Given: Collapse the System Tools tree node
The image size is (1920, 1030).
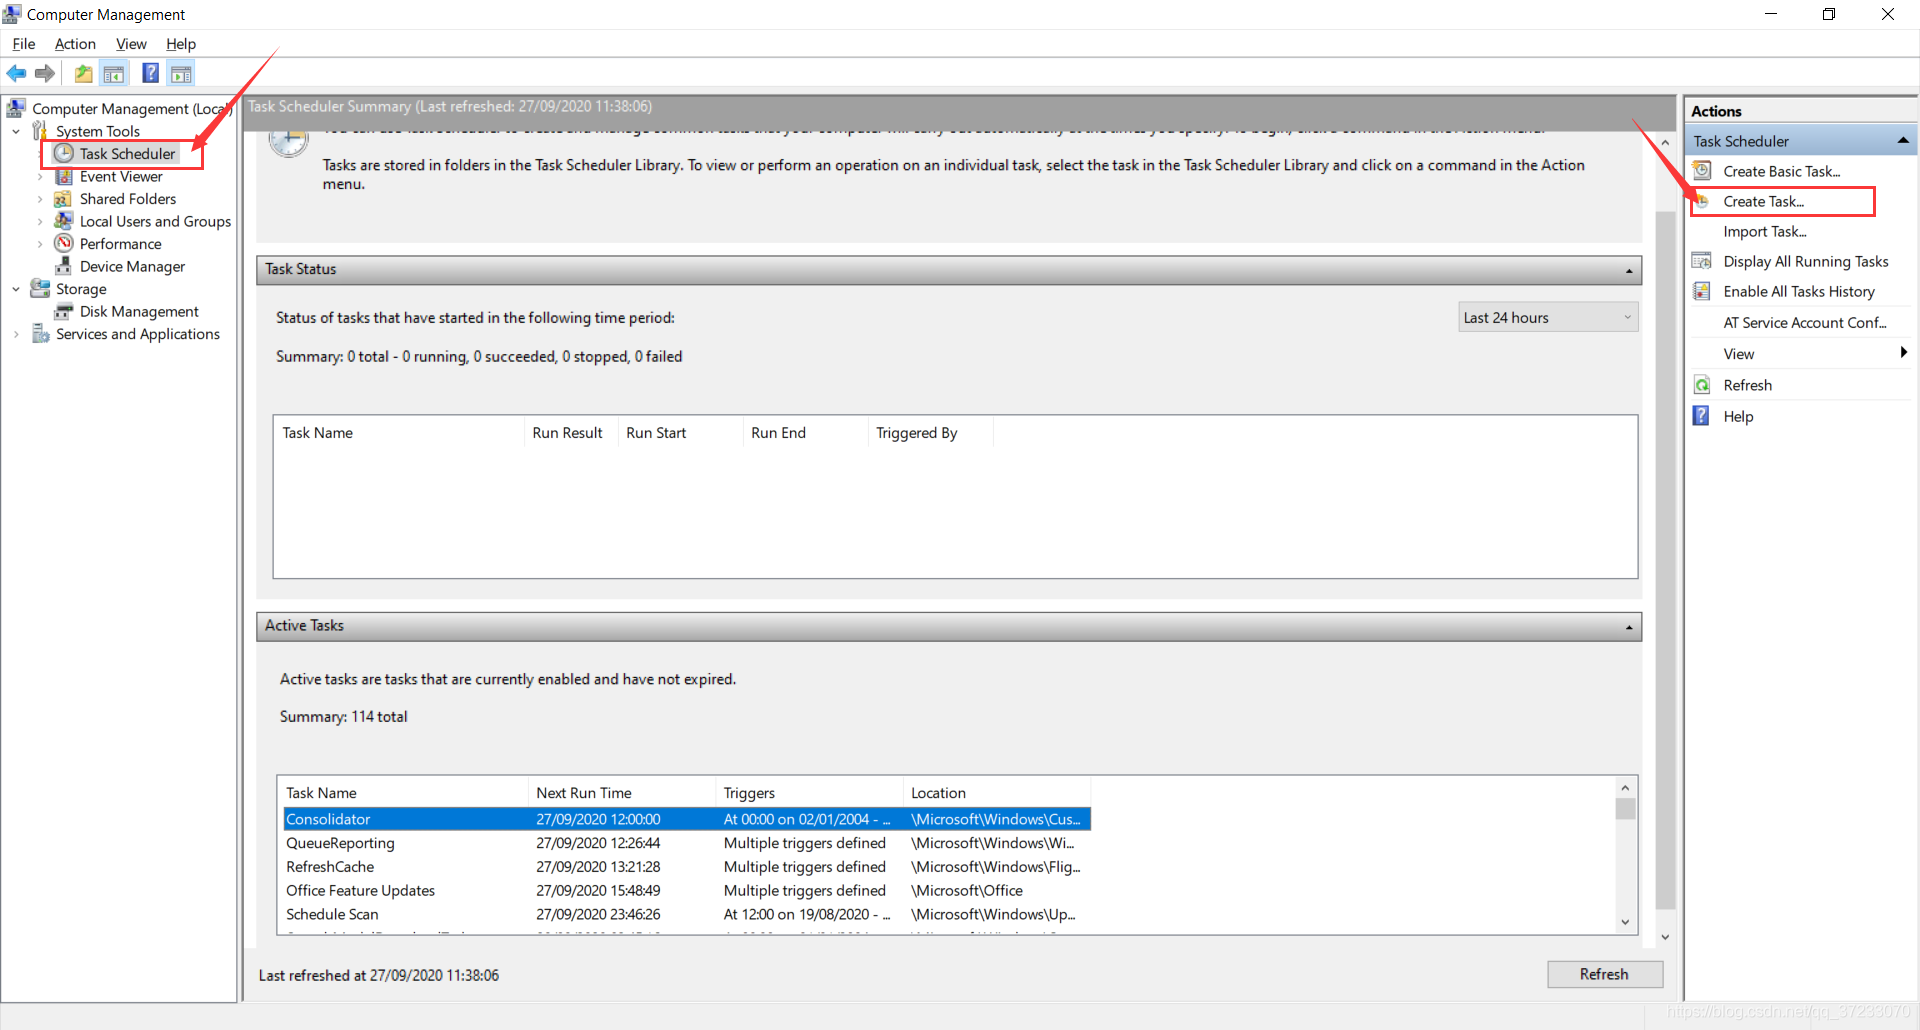Looking at the screenshot, I should (x=16, y=131).
